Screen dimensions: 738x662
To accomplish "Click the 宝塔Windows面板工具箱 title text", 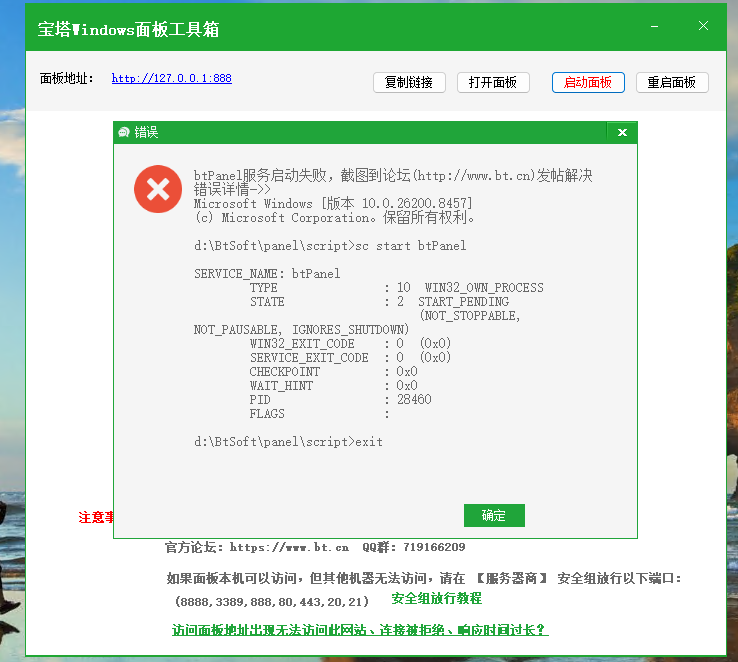I will coord(128,29).
